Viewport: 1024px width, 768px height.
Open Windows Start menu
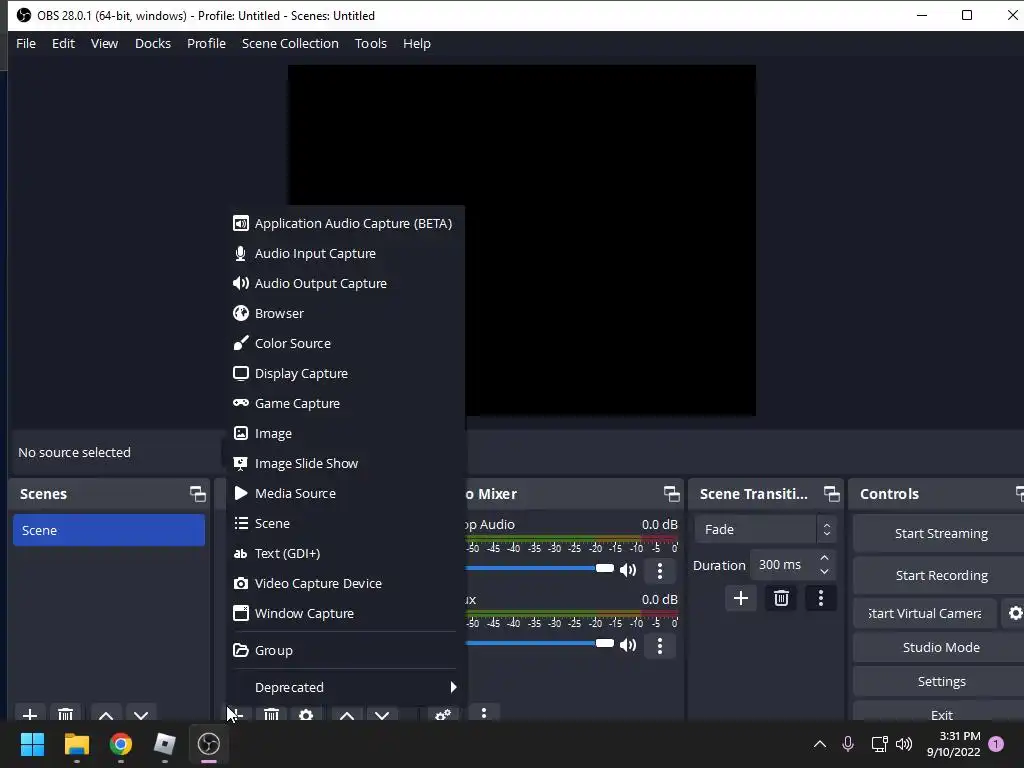pos(33,744)
